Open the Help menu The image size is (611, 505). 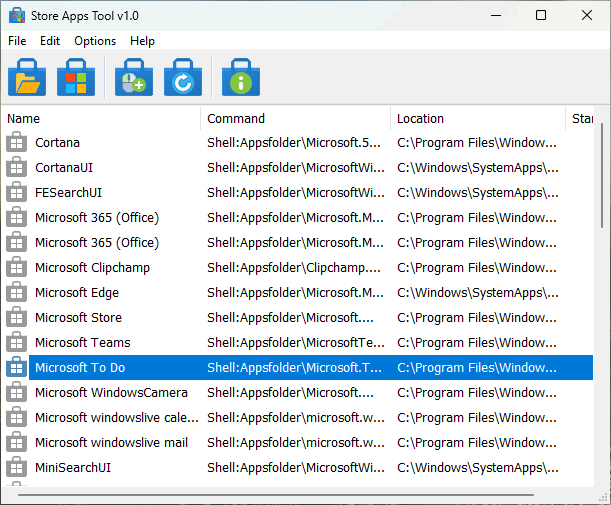point(142,41)
